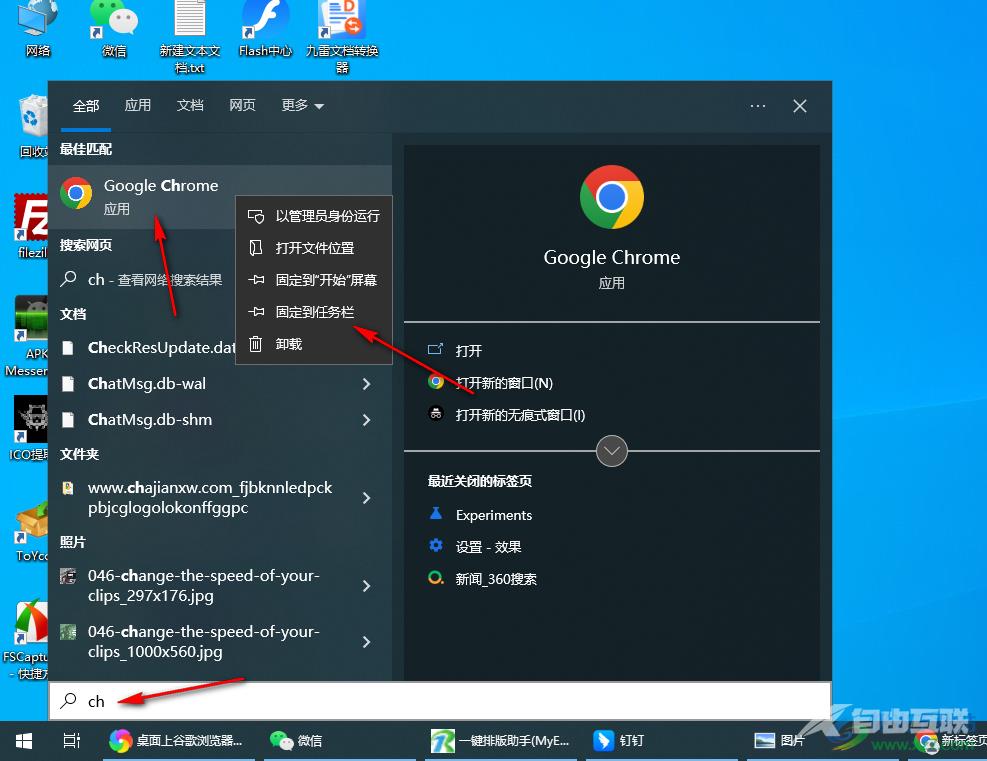Viewport: 987px width, 761px height.
Task: Expand the More dropdown filter
Action: tap(302, 105)
